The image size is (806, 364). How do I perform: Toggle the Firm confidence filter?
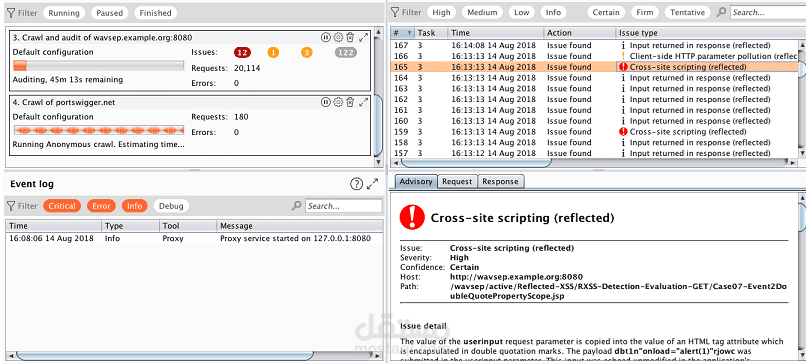(x=645, y=12)
